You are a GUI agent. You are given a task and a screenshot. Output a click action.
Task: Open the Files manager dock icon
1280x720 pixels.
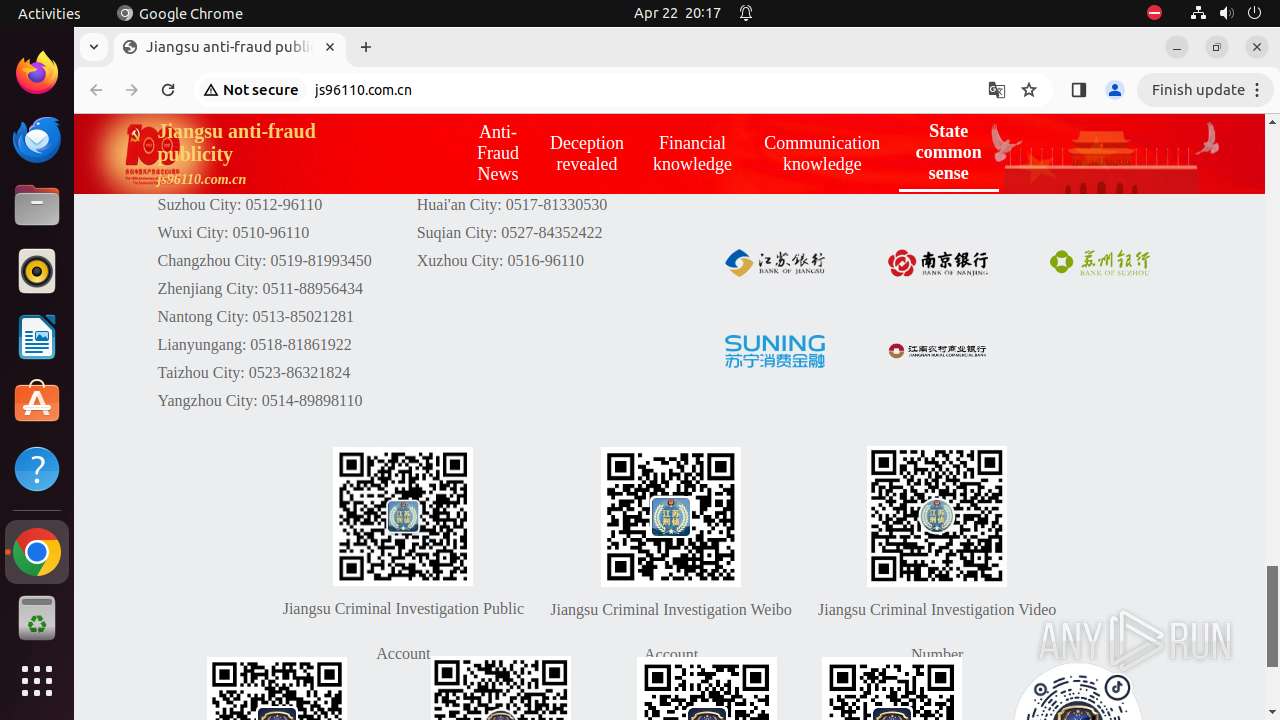click(37, 205)
